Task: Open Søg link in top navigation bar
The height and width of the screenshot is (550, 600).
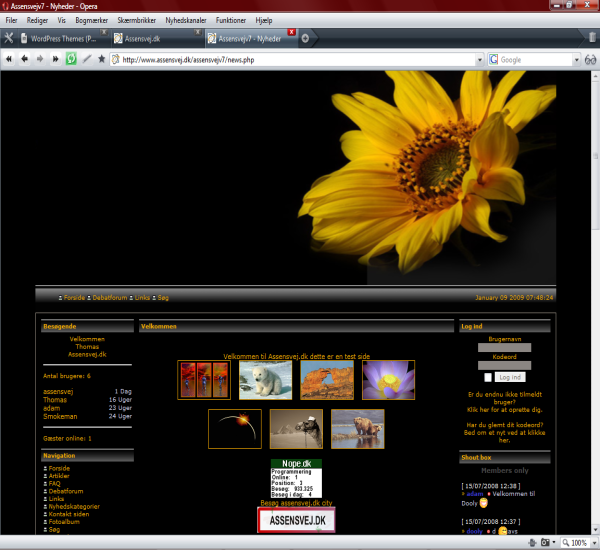Action: click(x=163, y=297)
